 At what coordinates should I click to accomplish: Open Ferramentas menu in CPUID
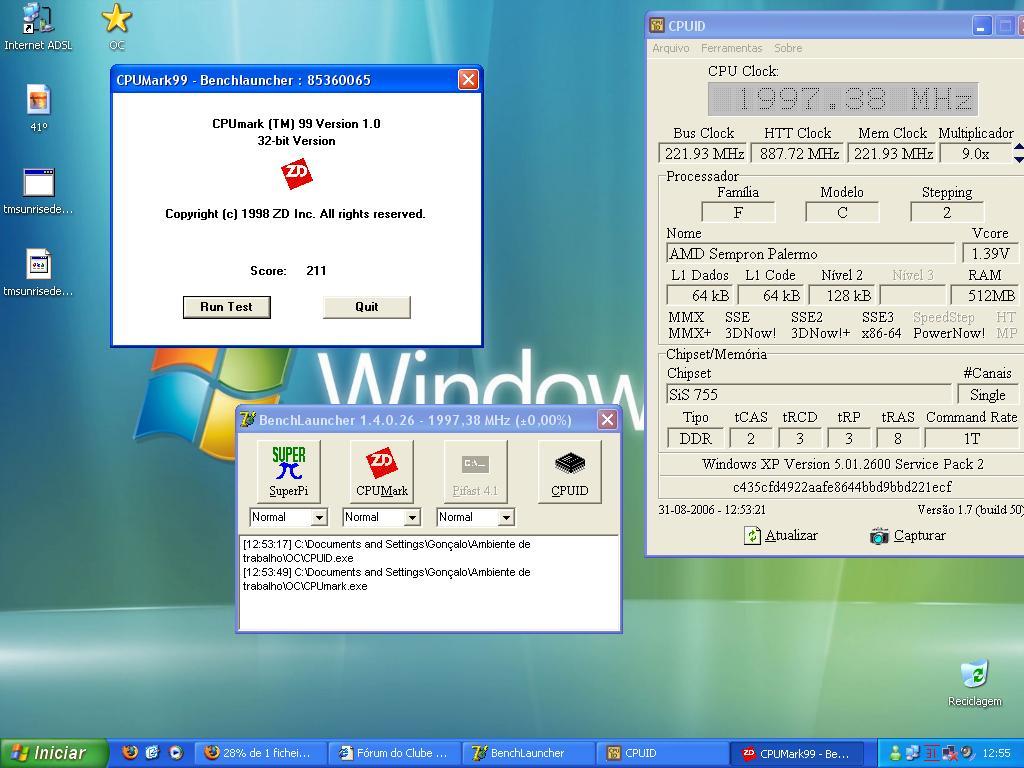tap(731, 48)
